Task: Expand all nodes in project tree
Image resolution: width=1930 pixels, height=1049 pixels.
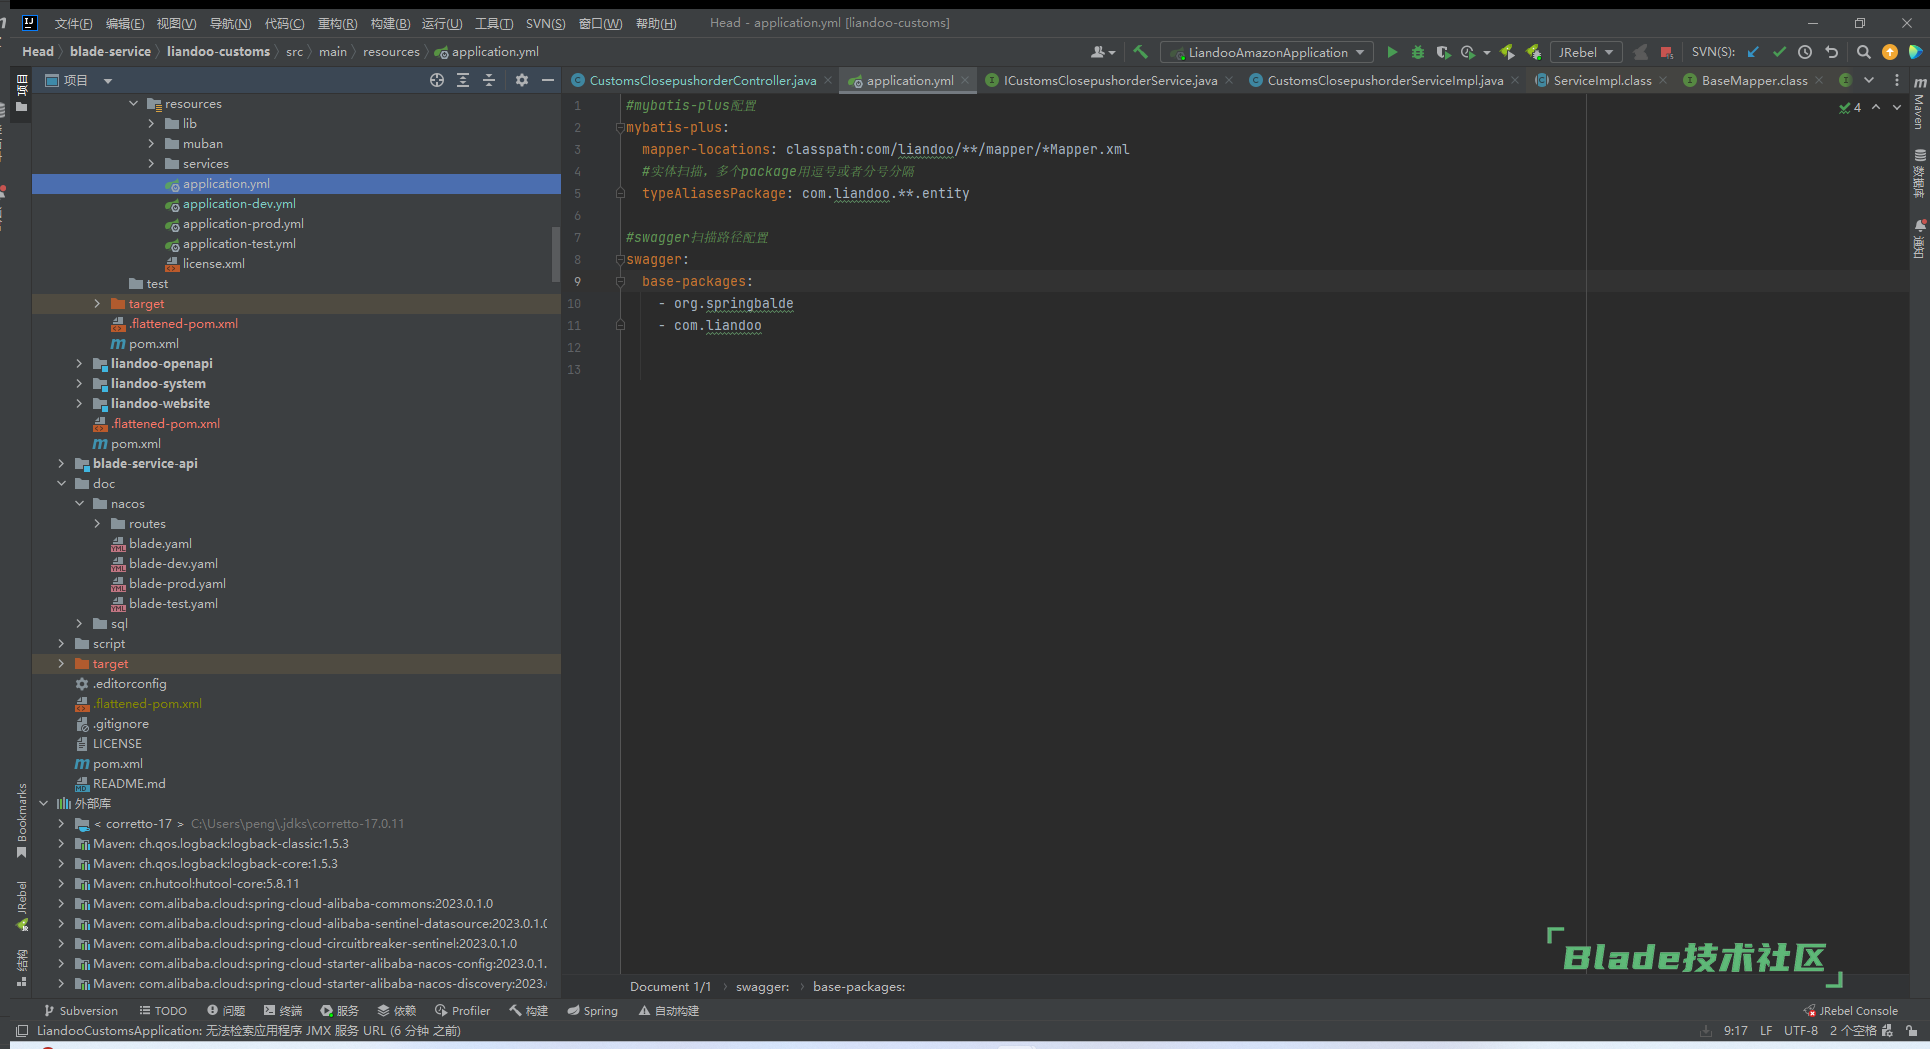Action: tap(463, 80)
